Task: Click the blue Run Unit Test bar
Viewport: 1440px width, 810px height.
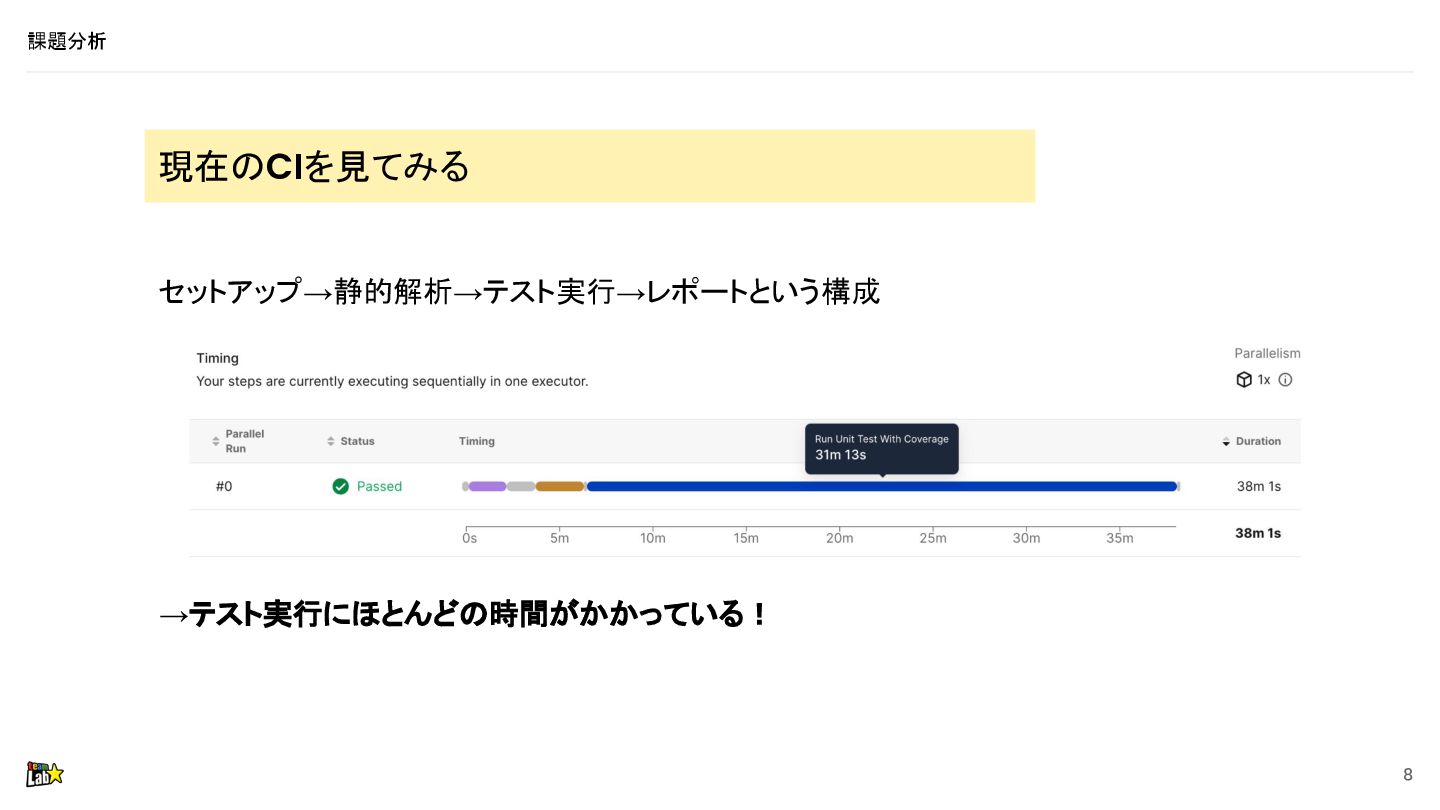Action: point(882,486)
